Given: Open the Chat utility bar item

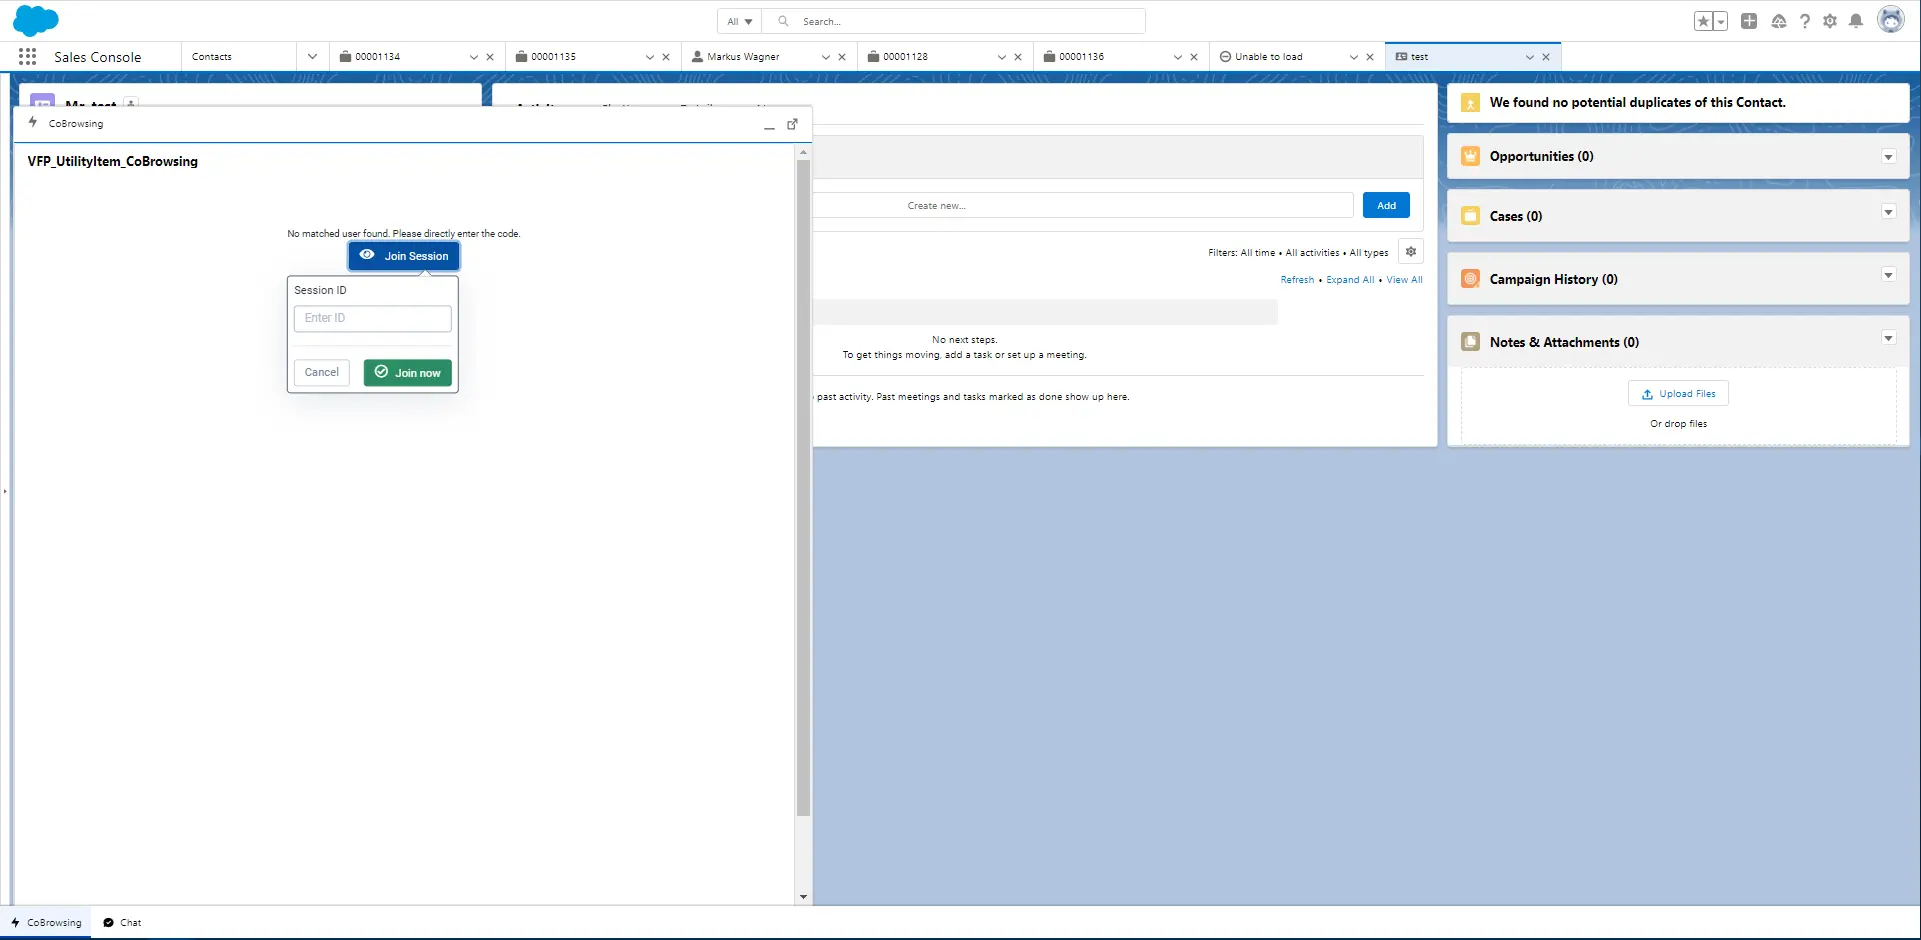Looking at the screenshot, I should pos(122,923).
